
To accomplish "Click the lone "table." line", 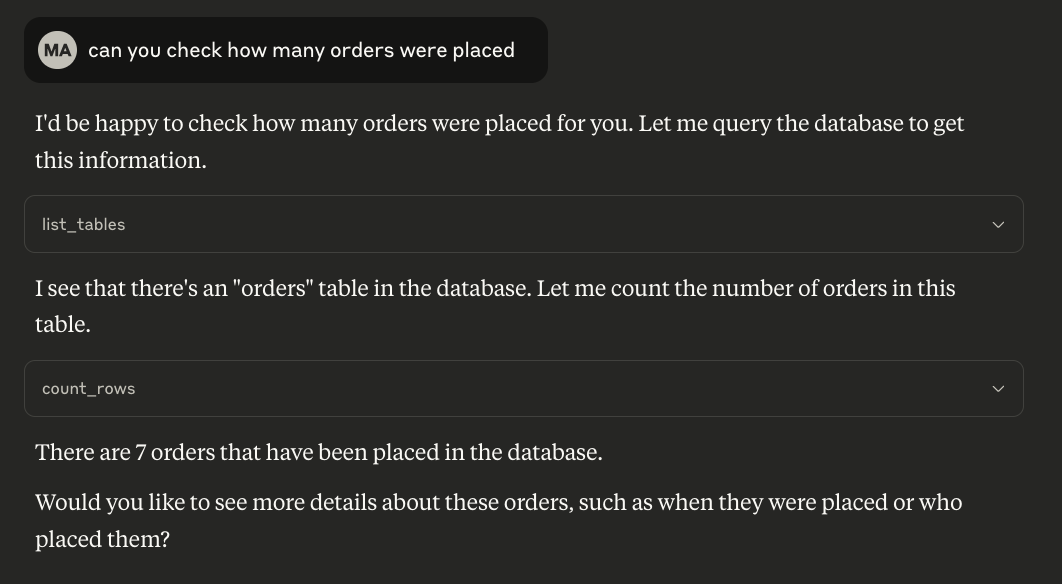I will point(62,324).
